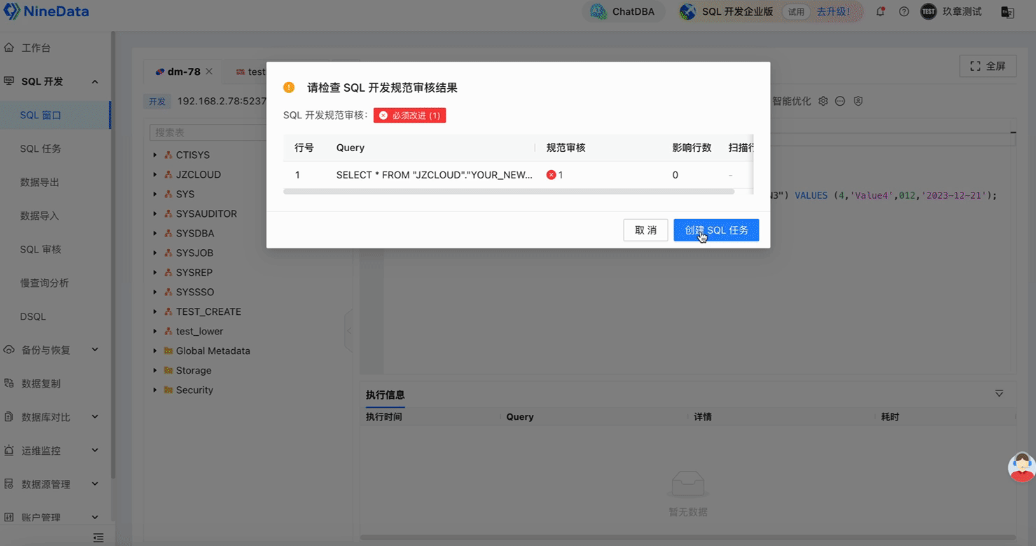Click the 规范审核 column header
The width and height of the screenshot is (1036, 546).
566,148
